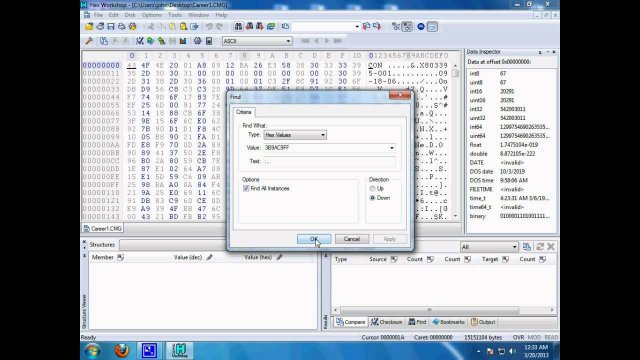The width and height of the screenshot is (640, 360).
Task: Open the Windows Start menu orb
Action: [93, 351]
